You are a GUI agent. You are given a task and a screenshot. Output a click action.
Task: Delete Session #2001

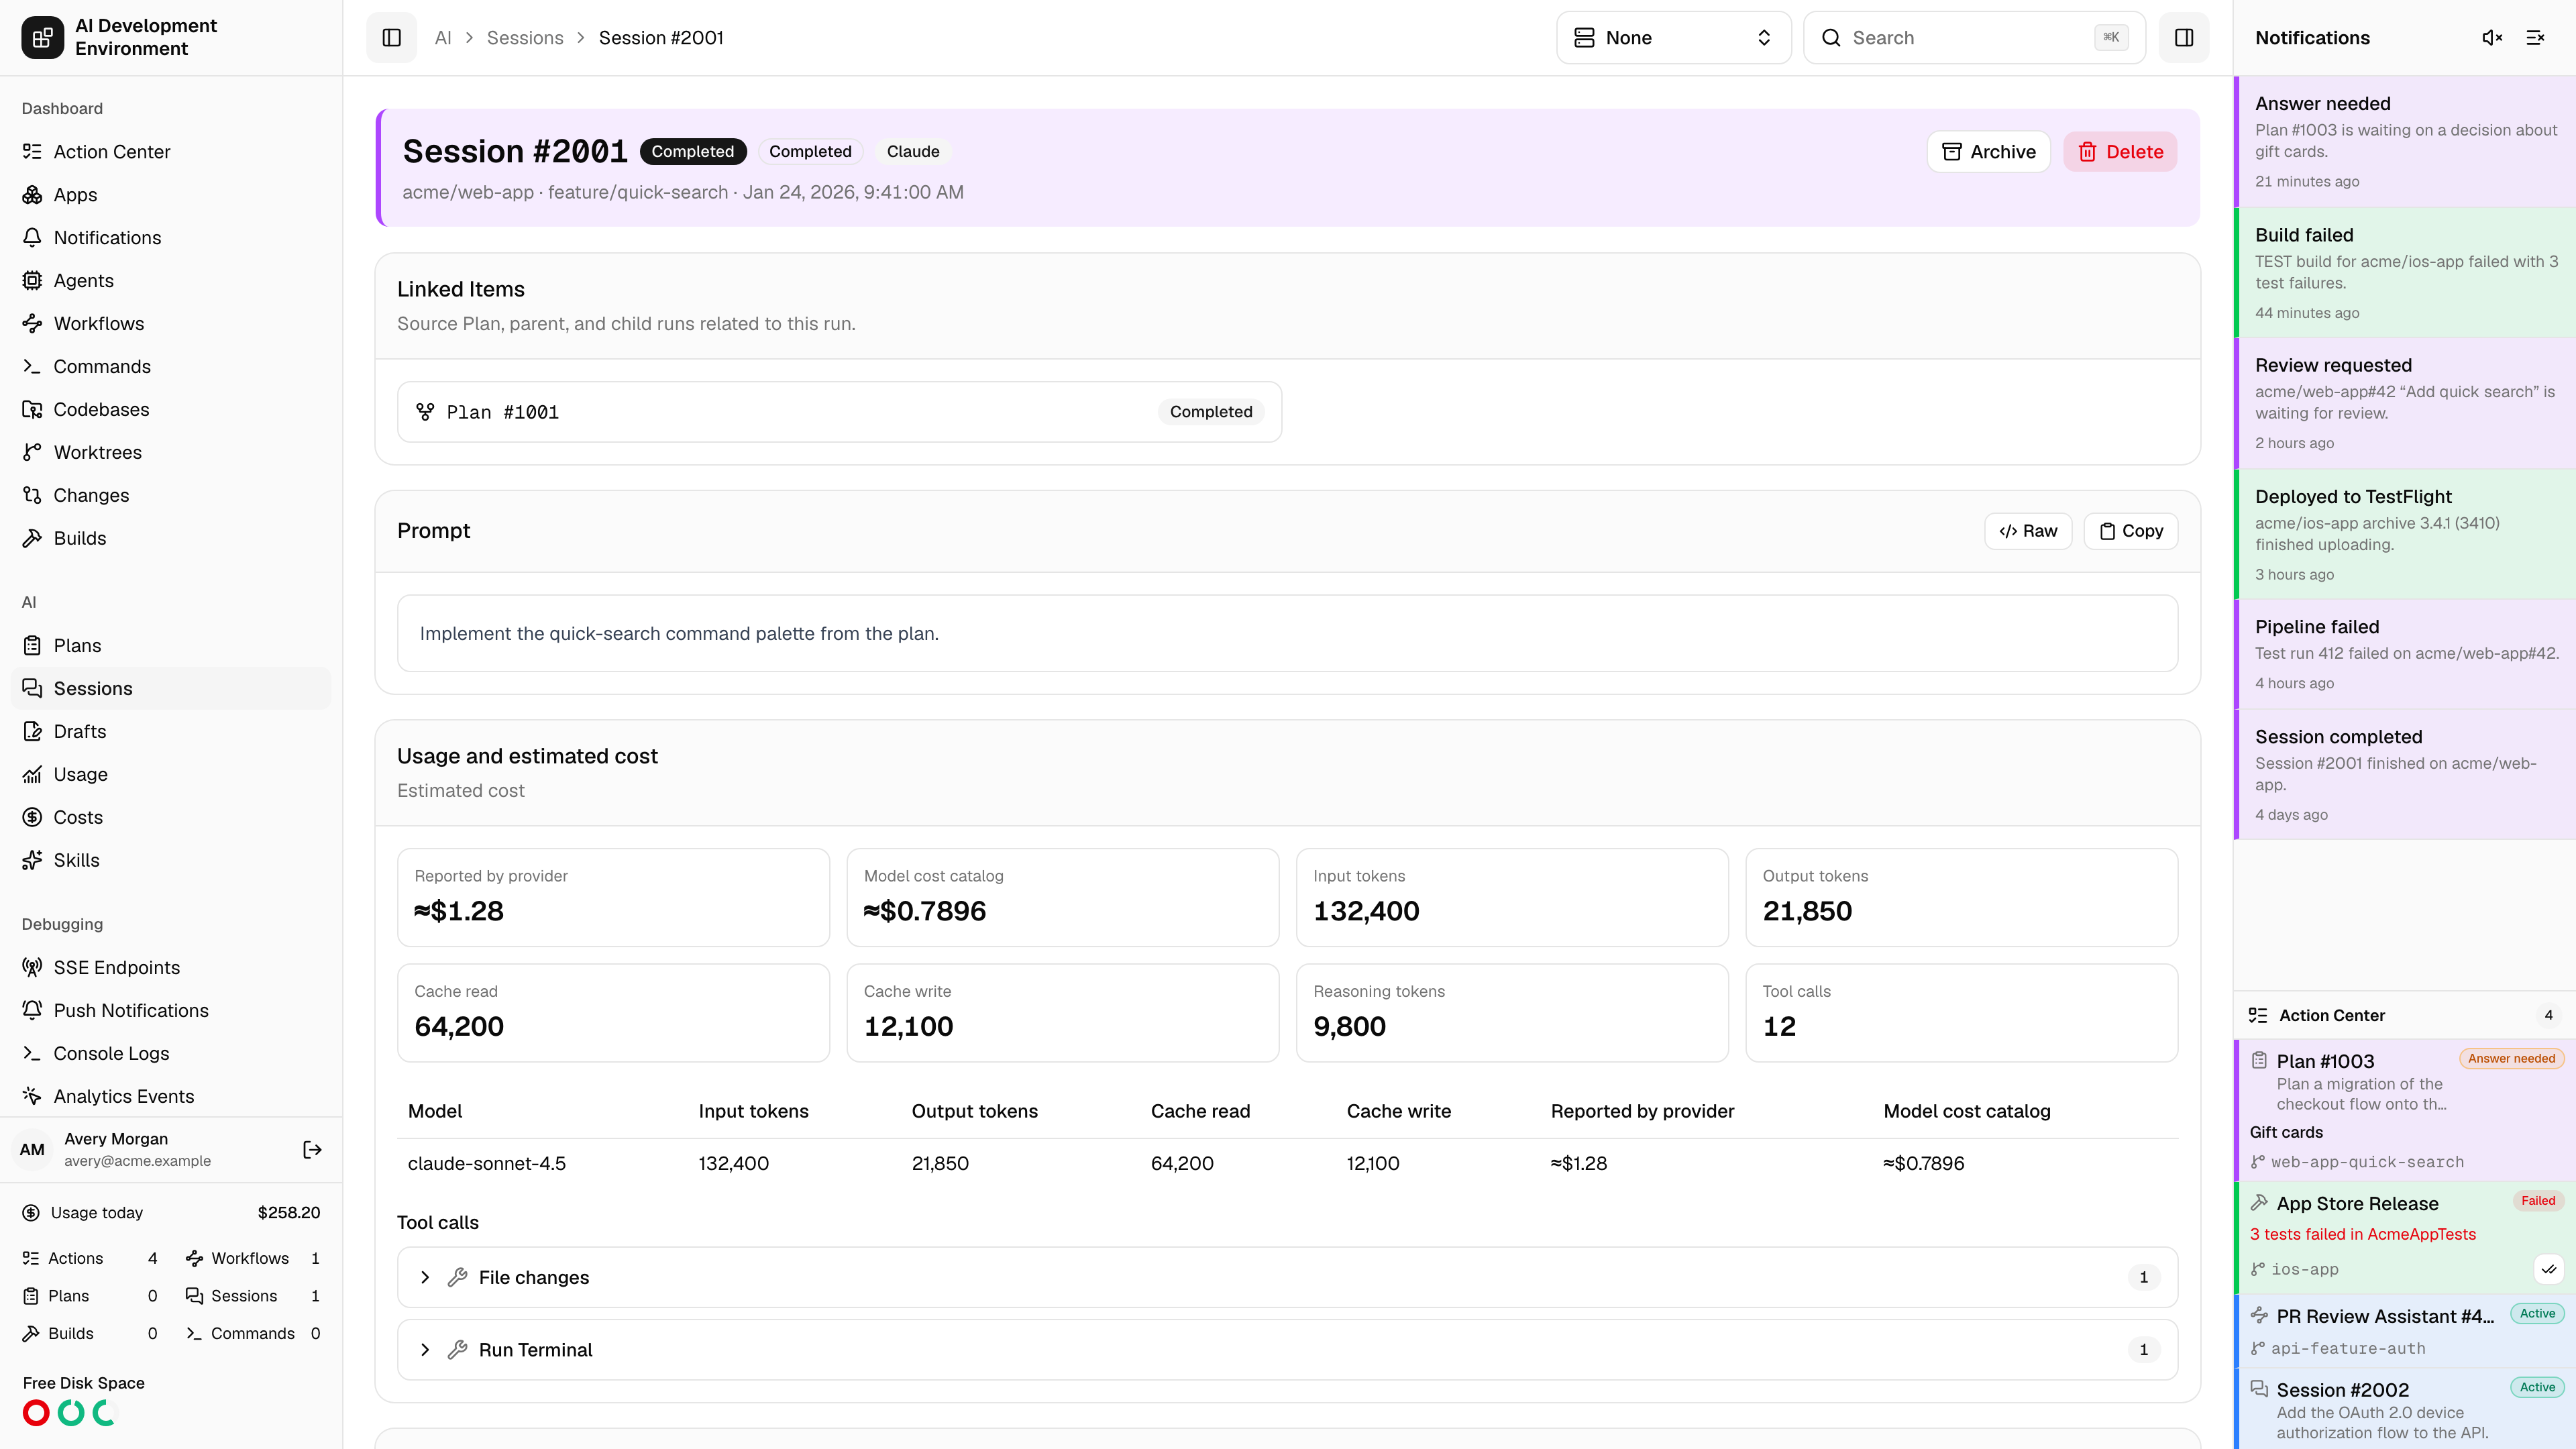click(x=2120, y=152)
